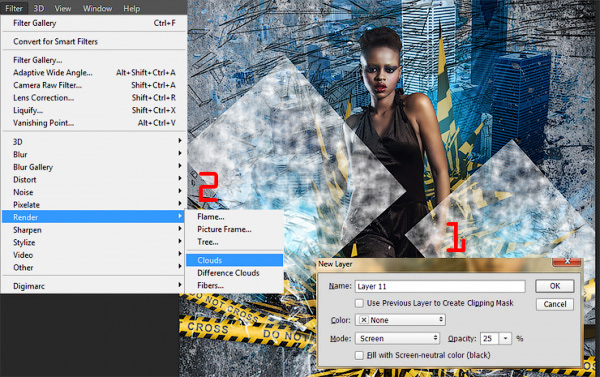Open the Opacity slider arrow
This screenshot has height=377, width=600.
pos(505,338)
